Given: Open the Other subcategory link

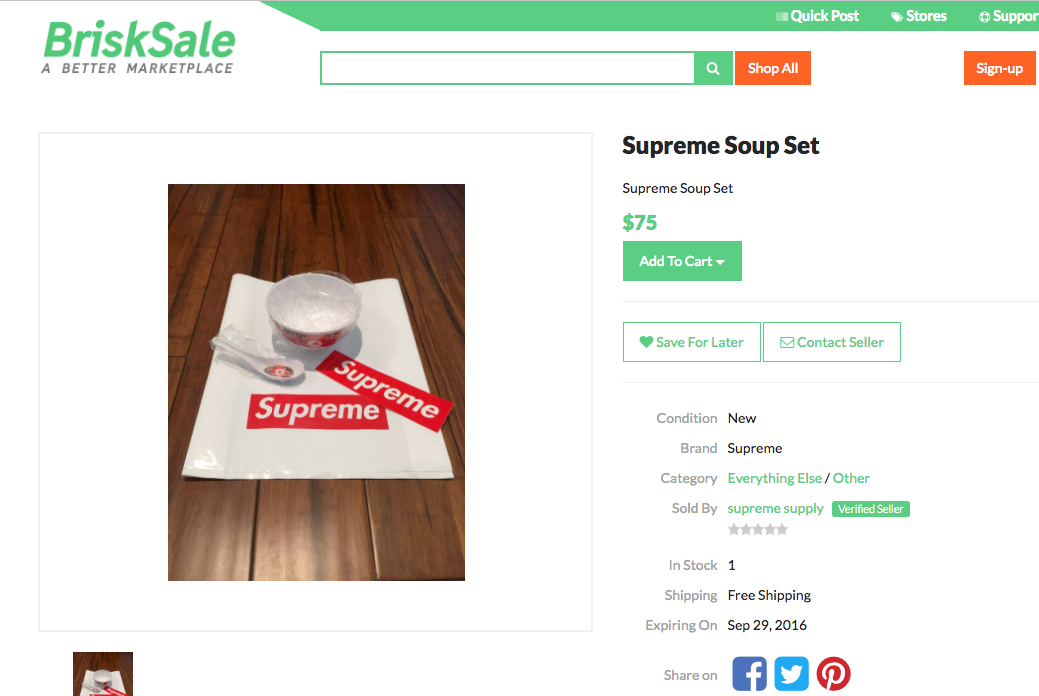Looking at the screenshot, I should pos(851,478).
